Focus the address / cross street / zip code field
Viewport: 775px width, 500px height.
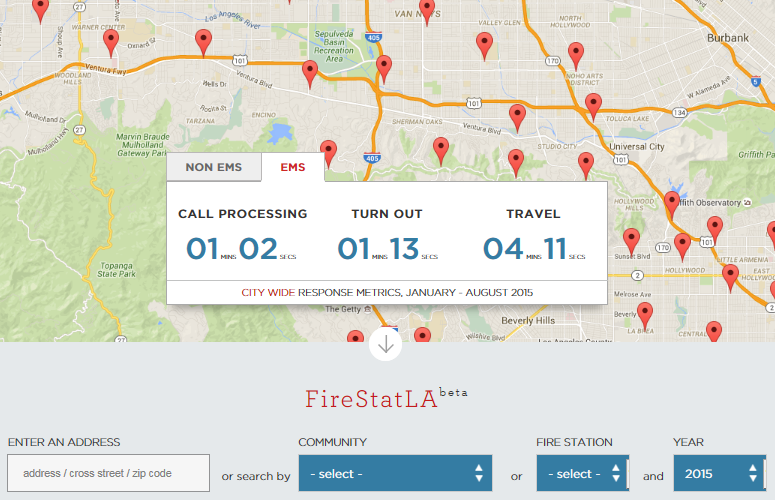click(x=108, y=473)
